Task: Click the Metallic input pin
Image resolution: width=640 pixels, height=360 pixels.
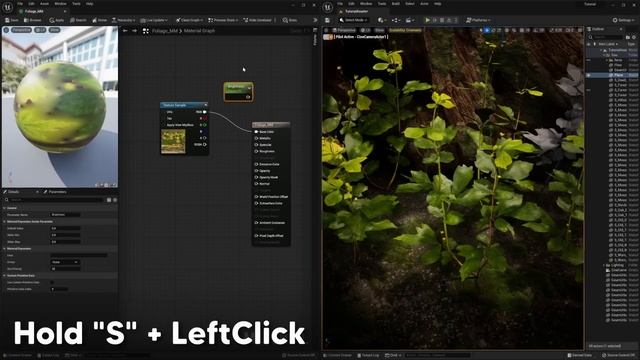Action: 256,138
